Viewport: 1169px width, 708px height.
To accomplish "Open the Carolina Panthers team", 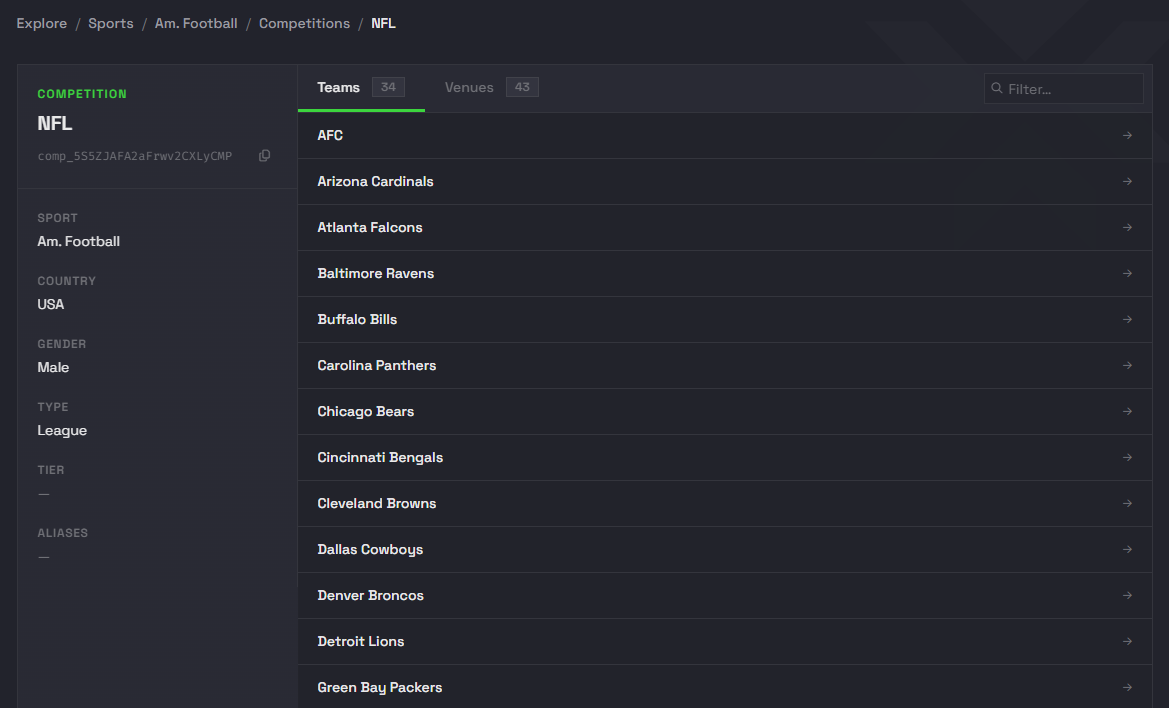I will [x=725, y=366].
